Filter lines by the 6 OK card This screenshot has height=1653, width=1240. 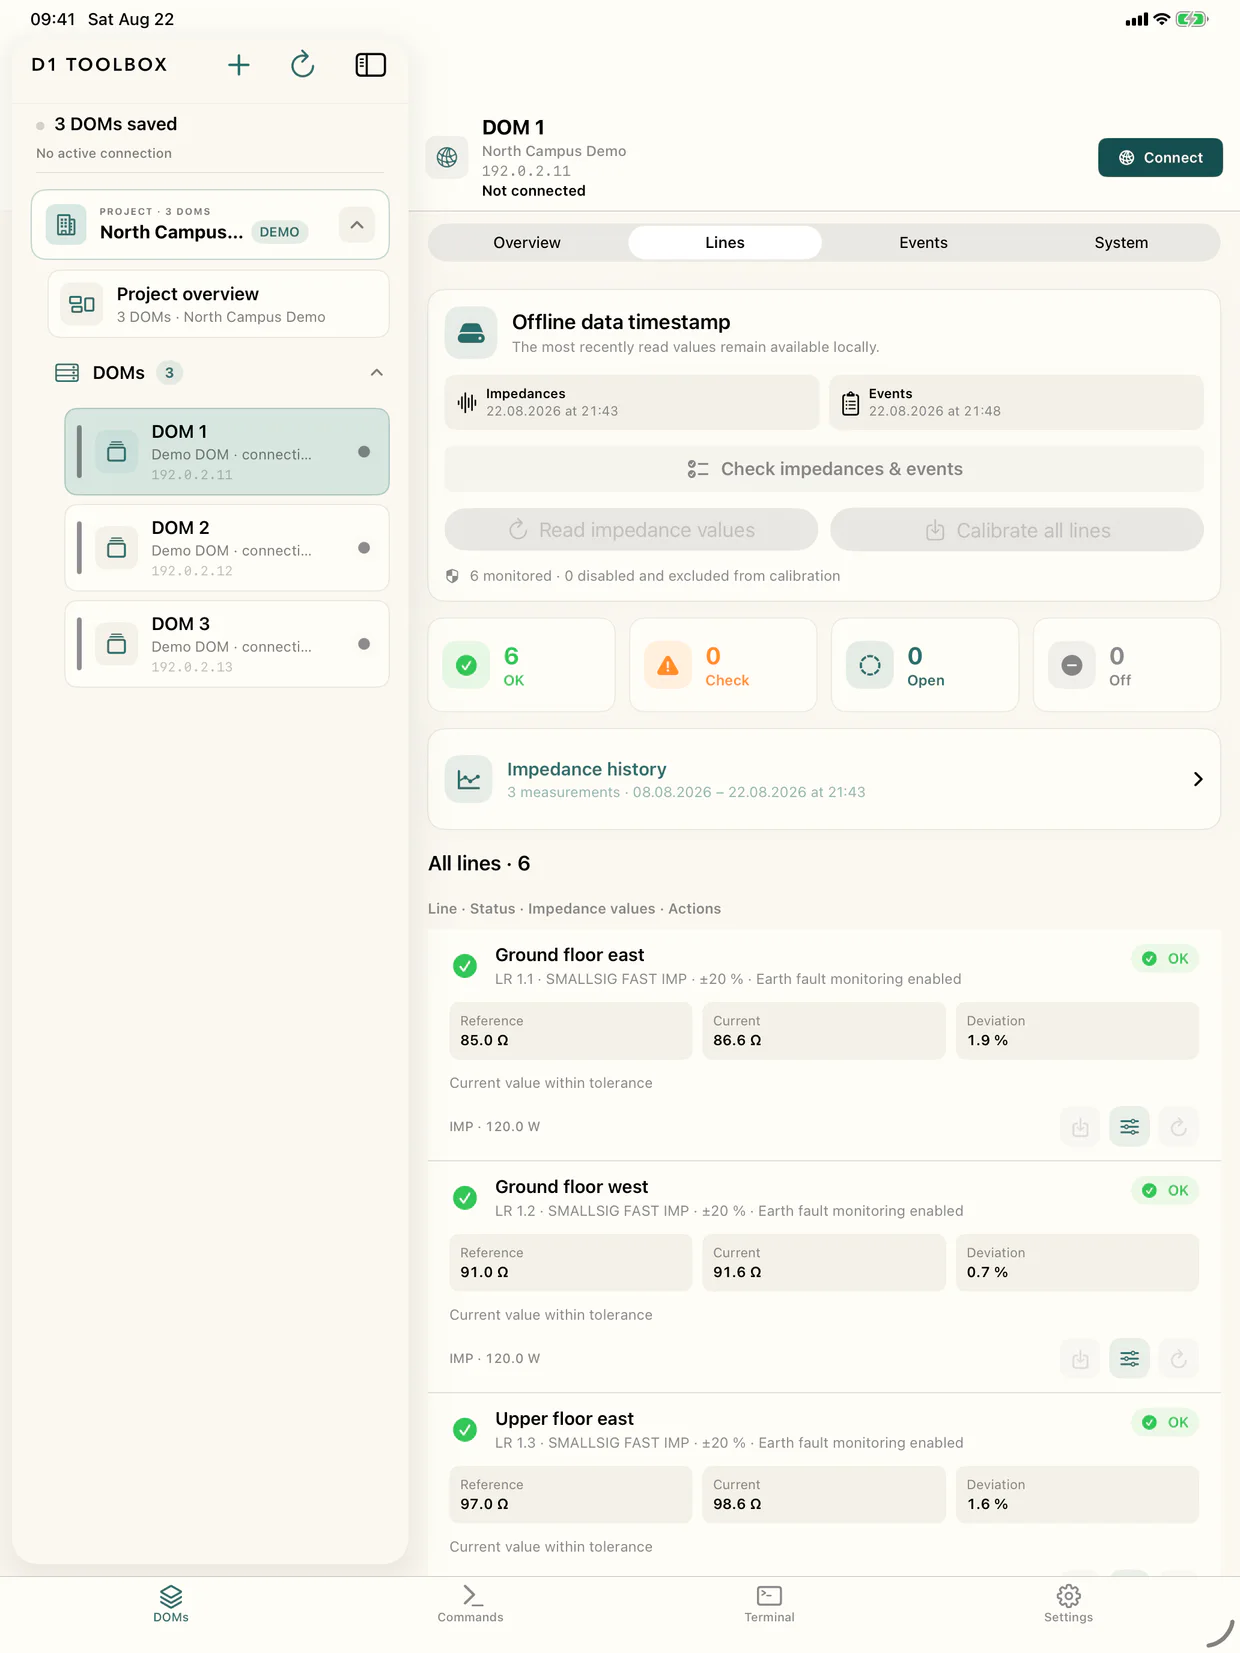[x=521, y=665]
